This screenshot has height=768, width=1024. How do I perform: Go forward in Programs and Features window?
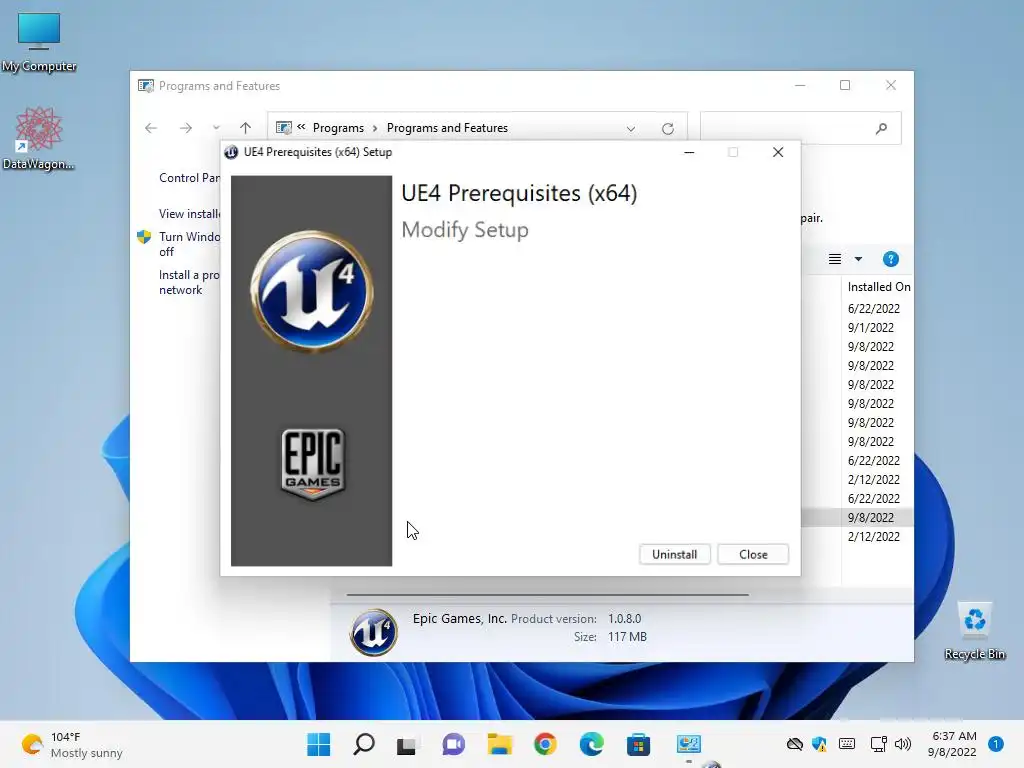(x=185, y=128)
